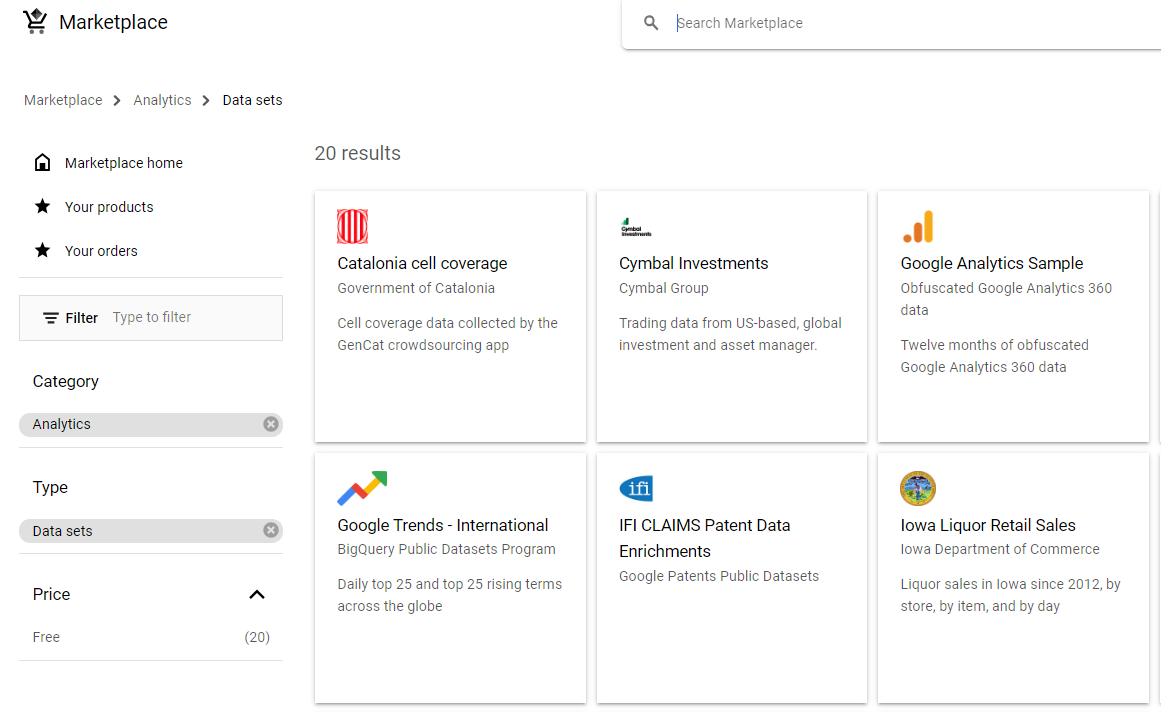Viewport: 1161px width, 712px height.
Task: Select the Google Trends arrow icon
Action: (362, 488)
